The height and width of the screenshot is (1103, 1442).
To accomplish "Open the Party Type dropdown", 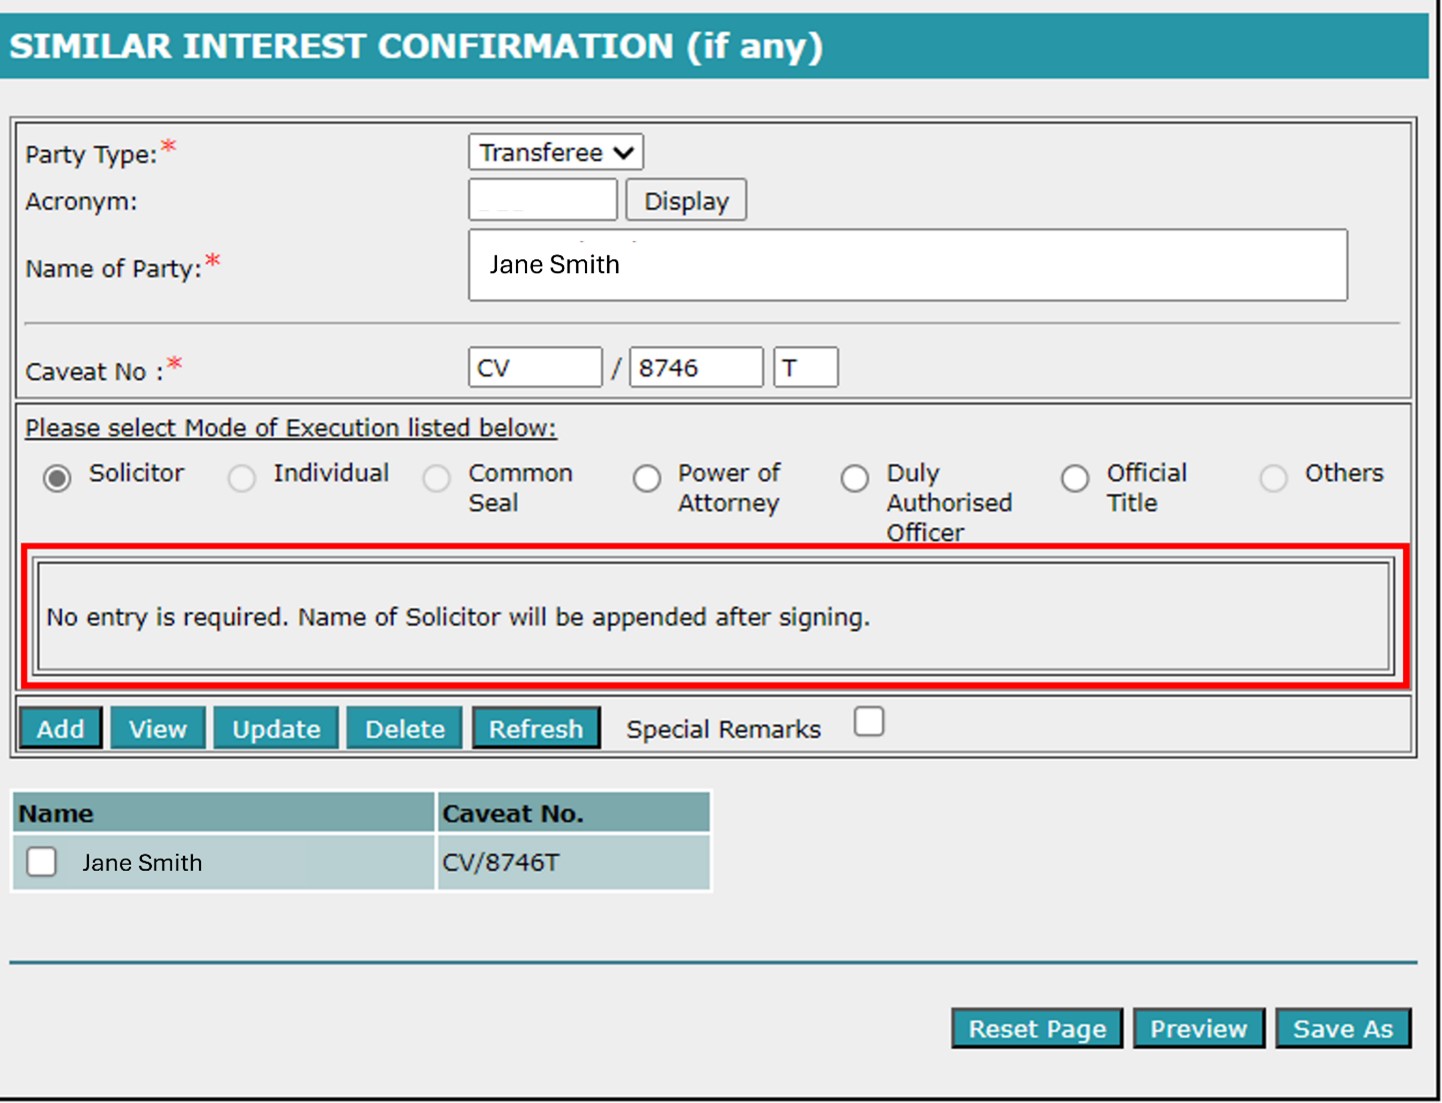I will point(555,153).
